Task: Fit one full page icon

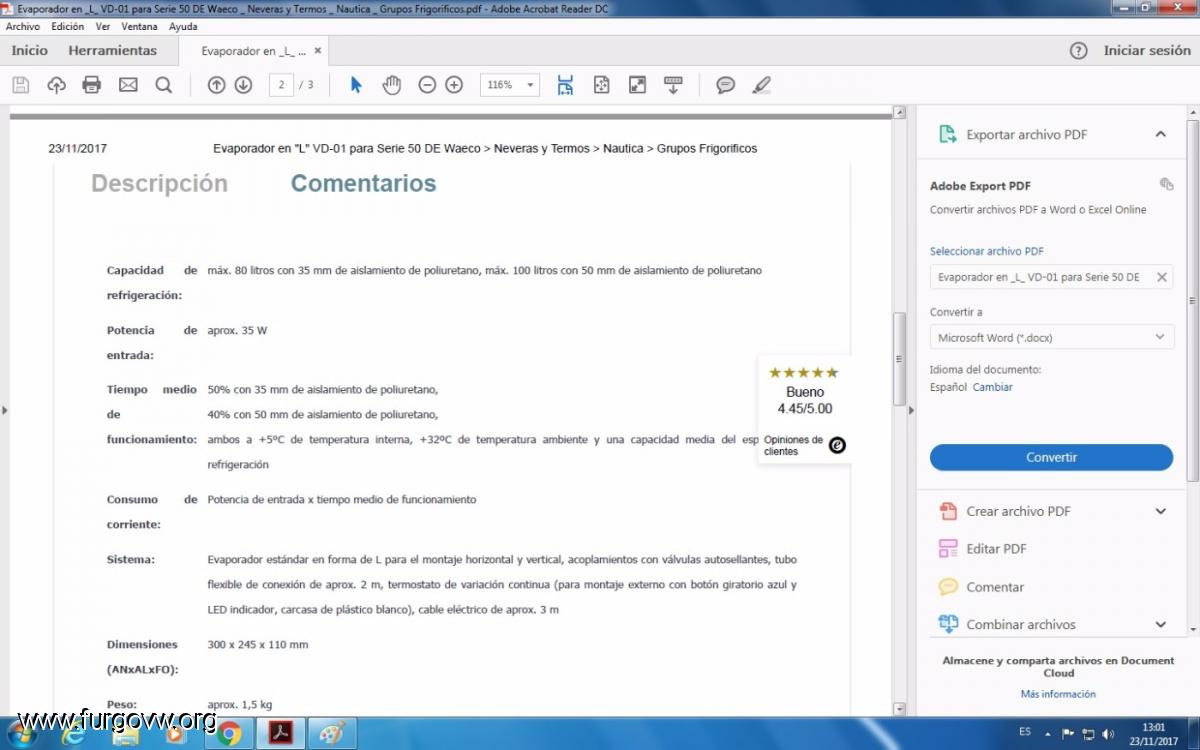Action: pyautogui.click(x=601, y=85)
